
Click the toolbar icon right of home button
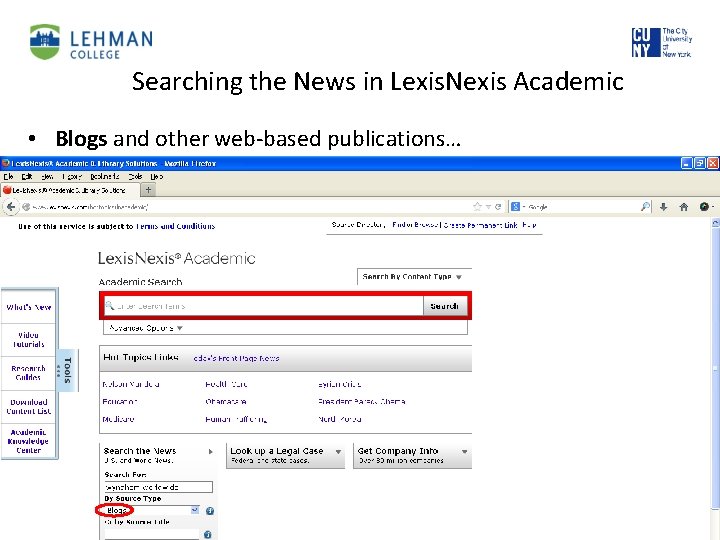point(704,207)
